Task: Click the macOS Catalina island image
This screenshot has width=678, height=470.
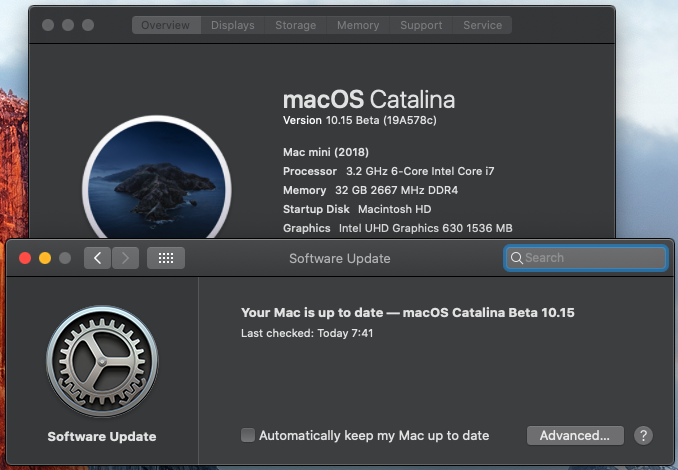Action: [157, 179]
